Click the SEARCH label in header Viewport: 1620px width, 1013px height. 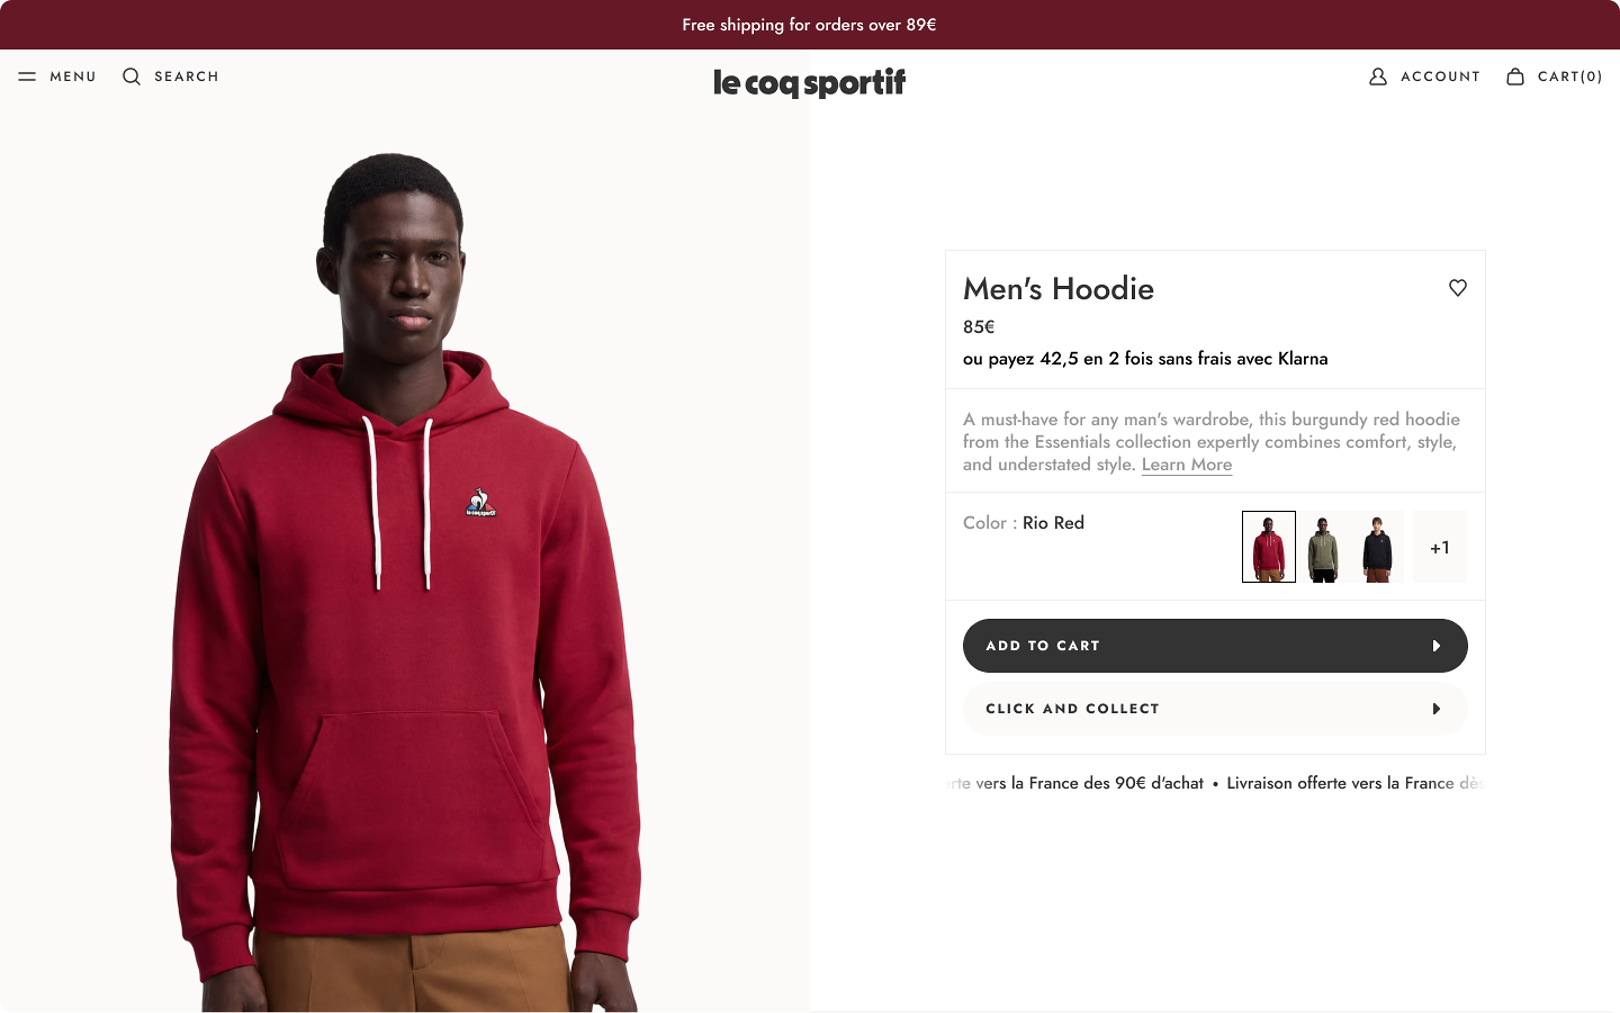pos(186,77)
